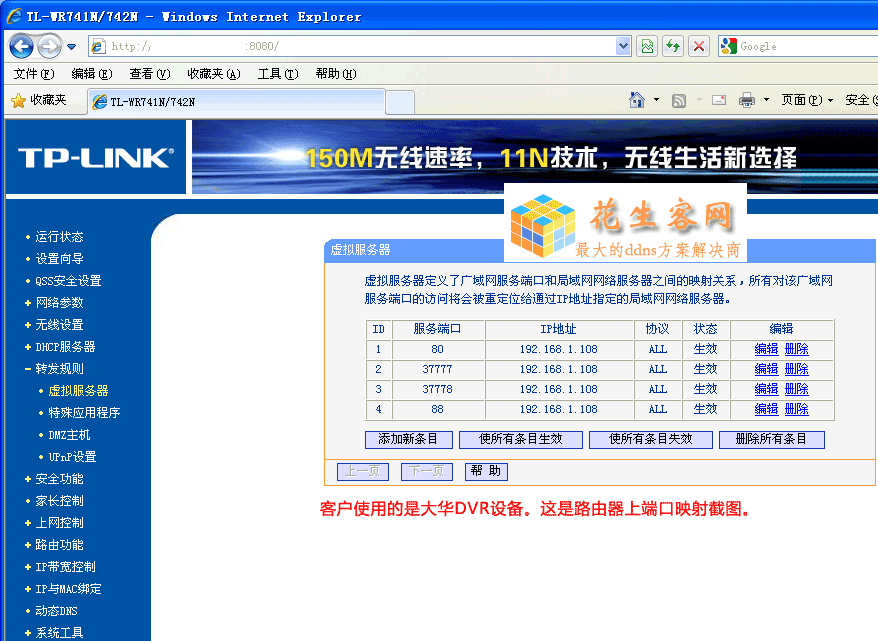The width and height of the screenshot is (878, 641).
Task: Click 删除 link for port 80 entry
Action: pyautogui.click(x=796, y=349)
